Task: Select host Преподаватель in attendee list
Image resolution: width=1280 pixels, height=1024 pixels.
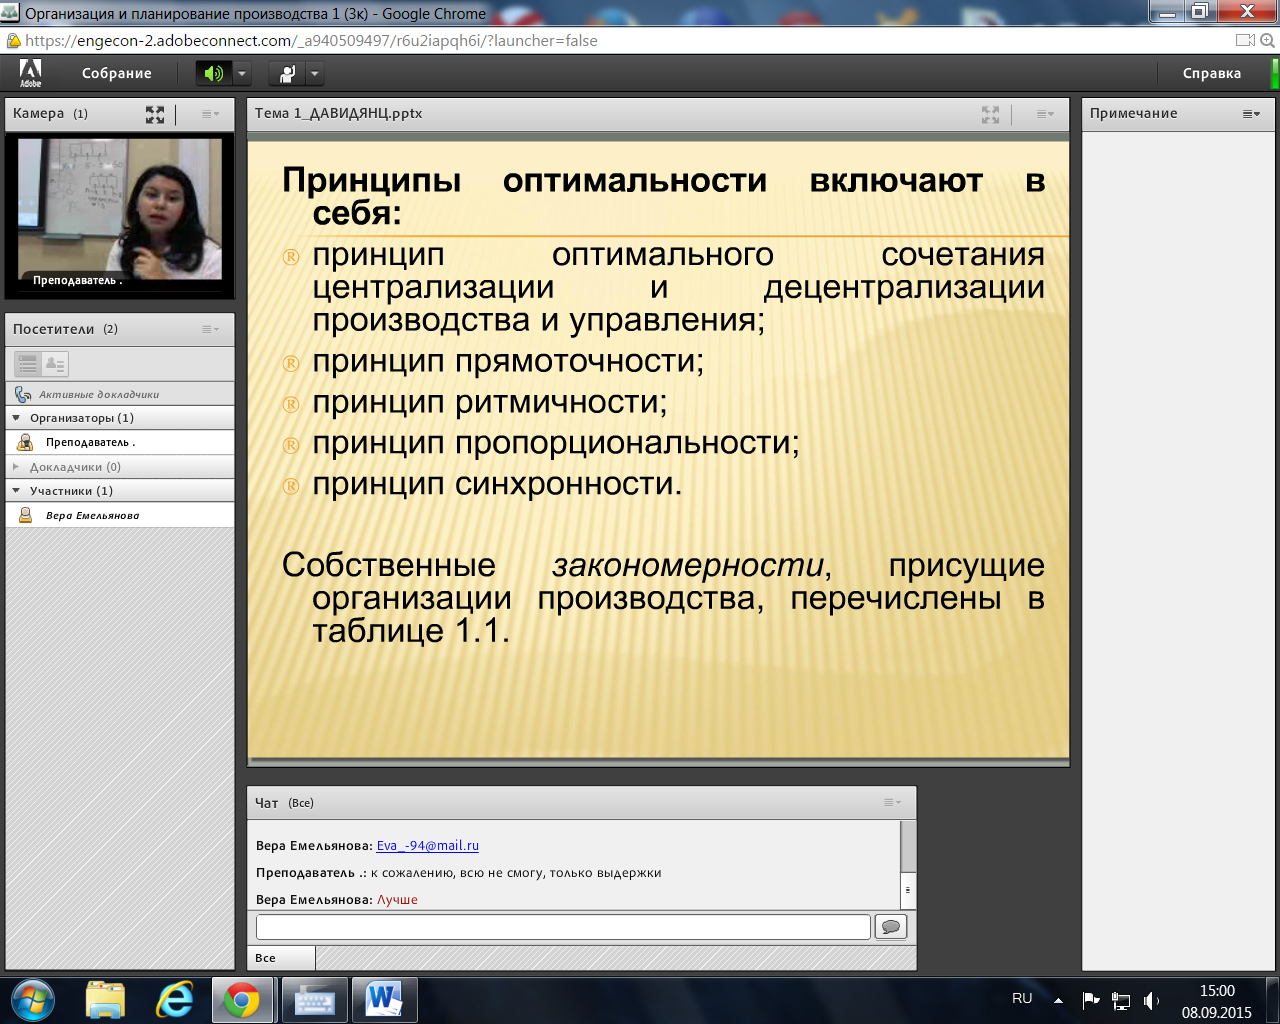Action: 120,442
